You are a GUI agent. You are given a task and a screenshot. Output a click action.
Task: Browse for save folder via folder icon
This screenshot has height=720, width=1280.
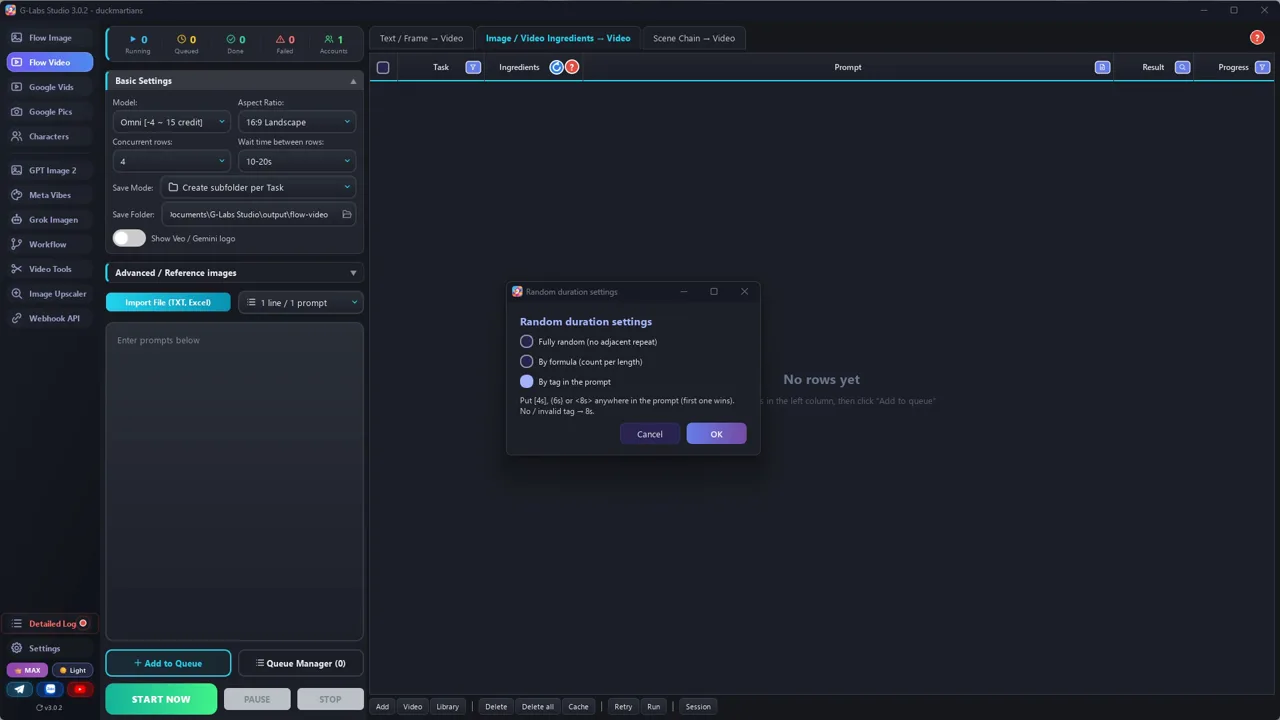347,214
